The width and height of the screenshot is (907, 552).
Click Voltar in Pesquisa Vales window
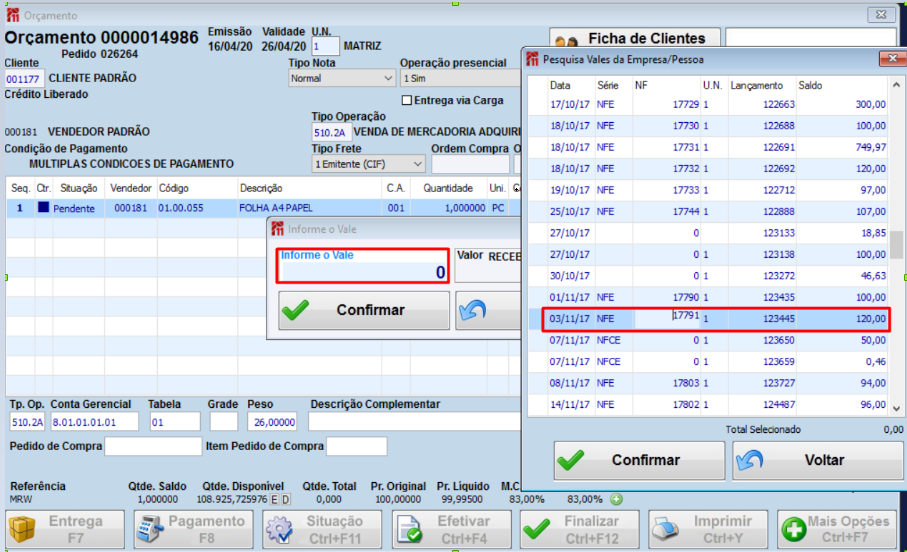tap(817, 460)
